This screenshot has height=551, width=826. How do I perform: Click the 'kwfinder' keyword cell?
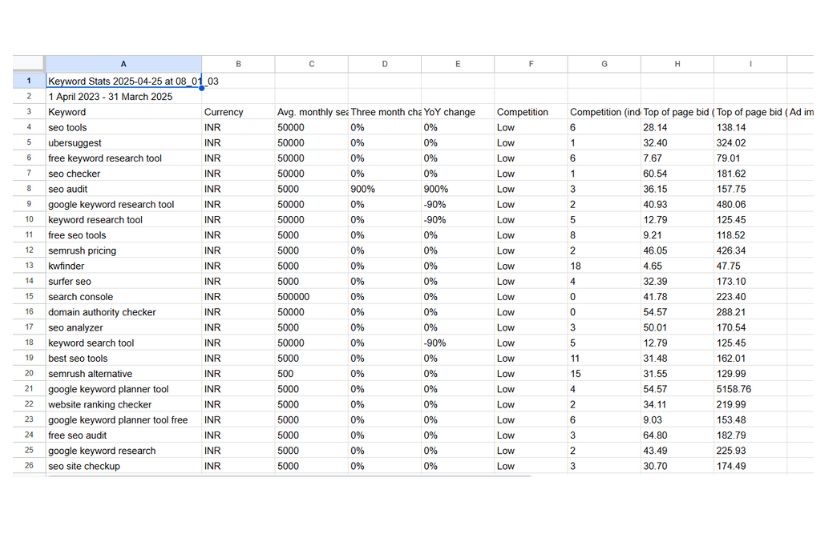point(123,266)
